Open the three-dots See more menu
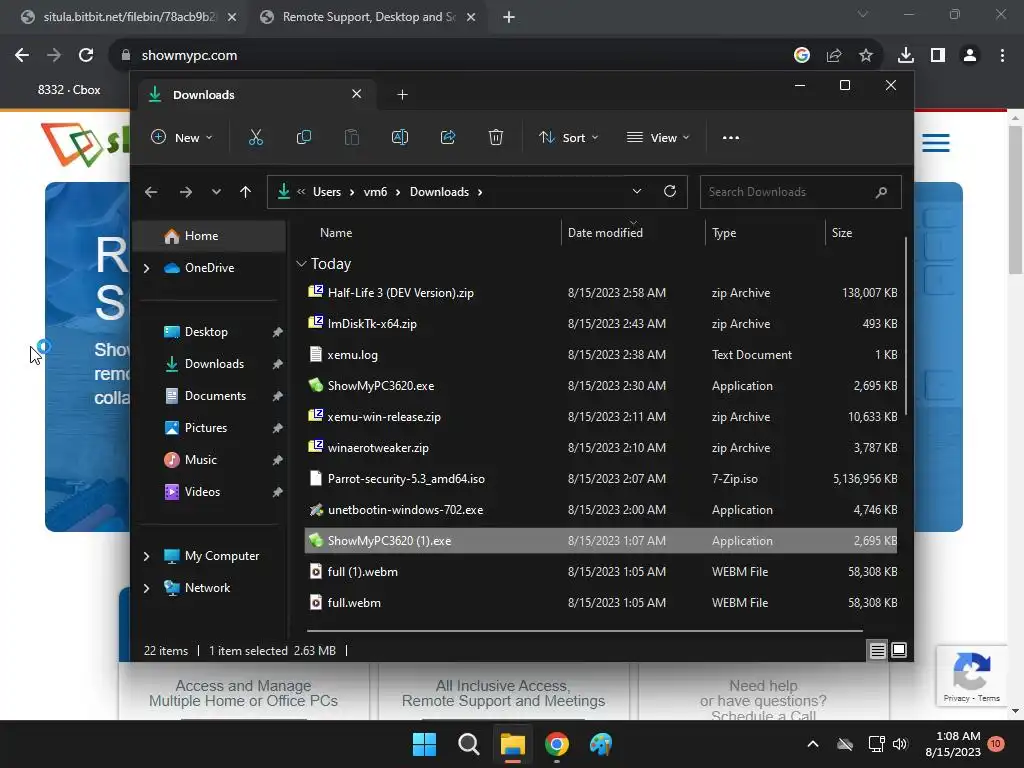The height and width of the screenshot is (768, 1024). (731, 138)
